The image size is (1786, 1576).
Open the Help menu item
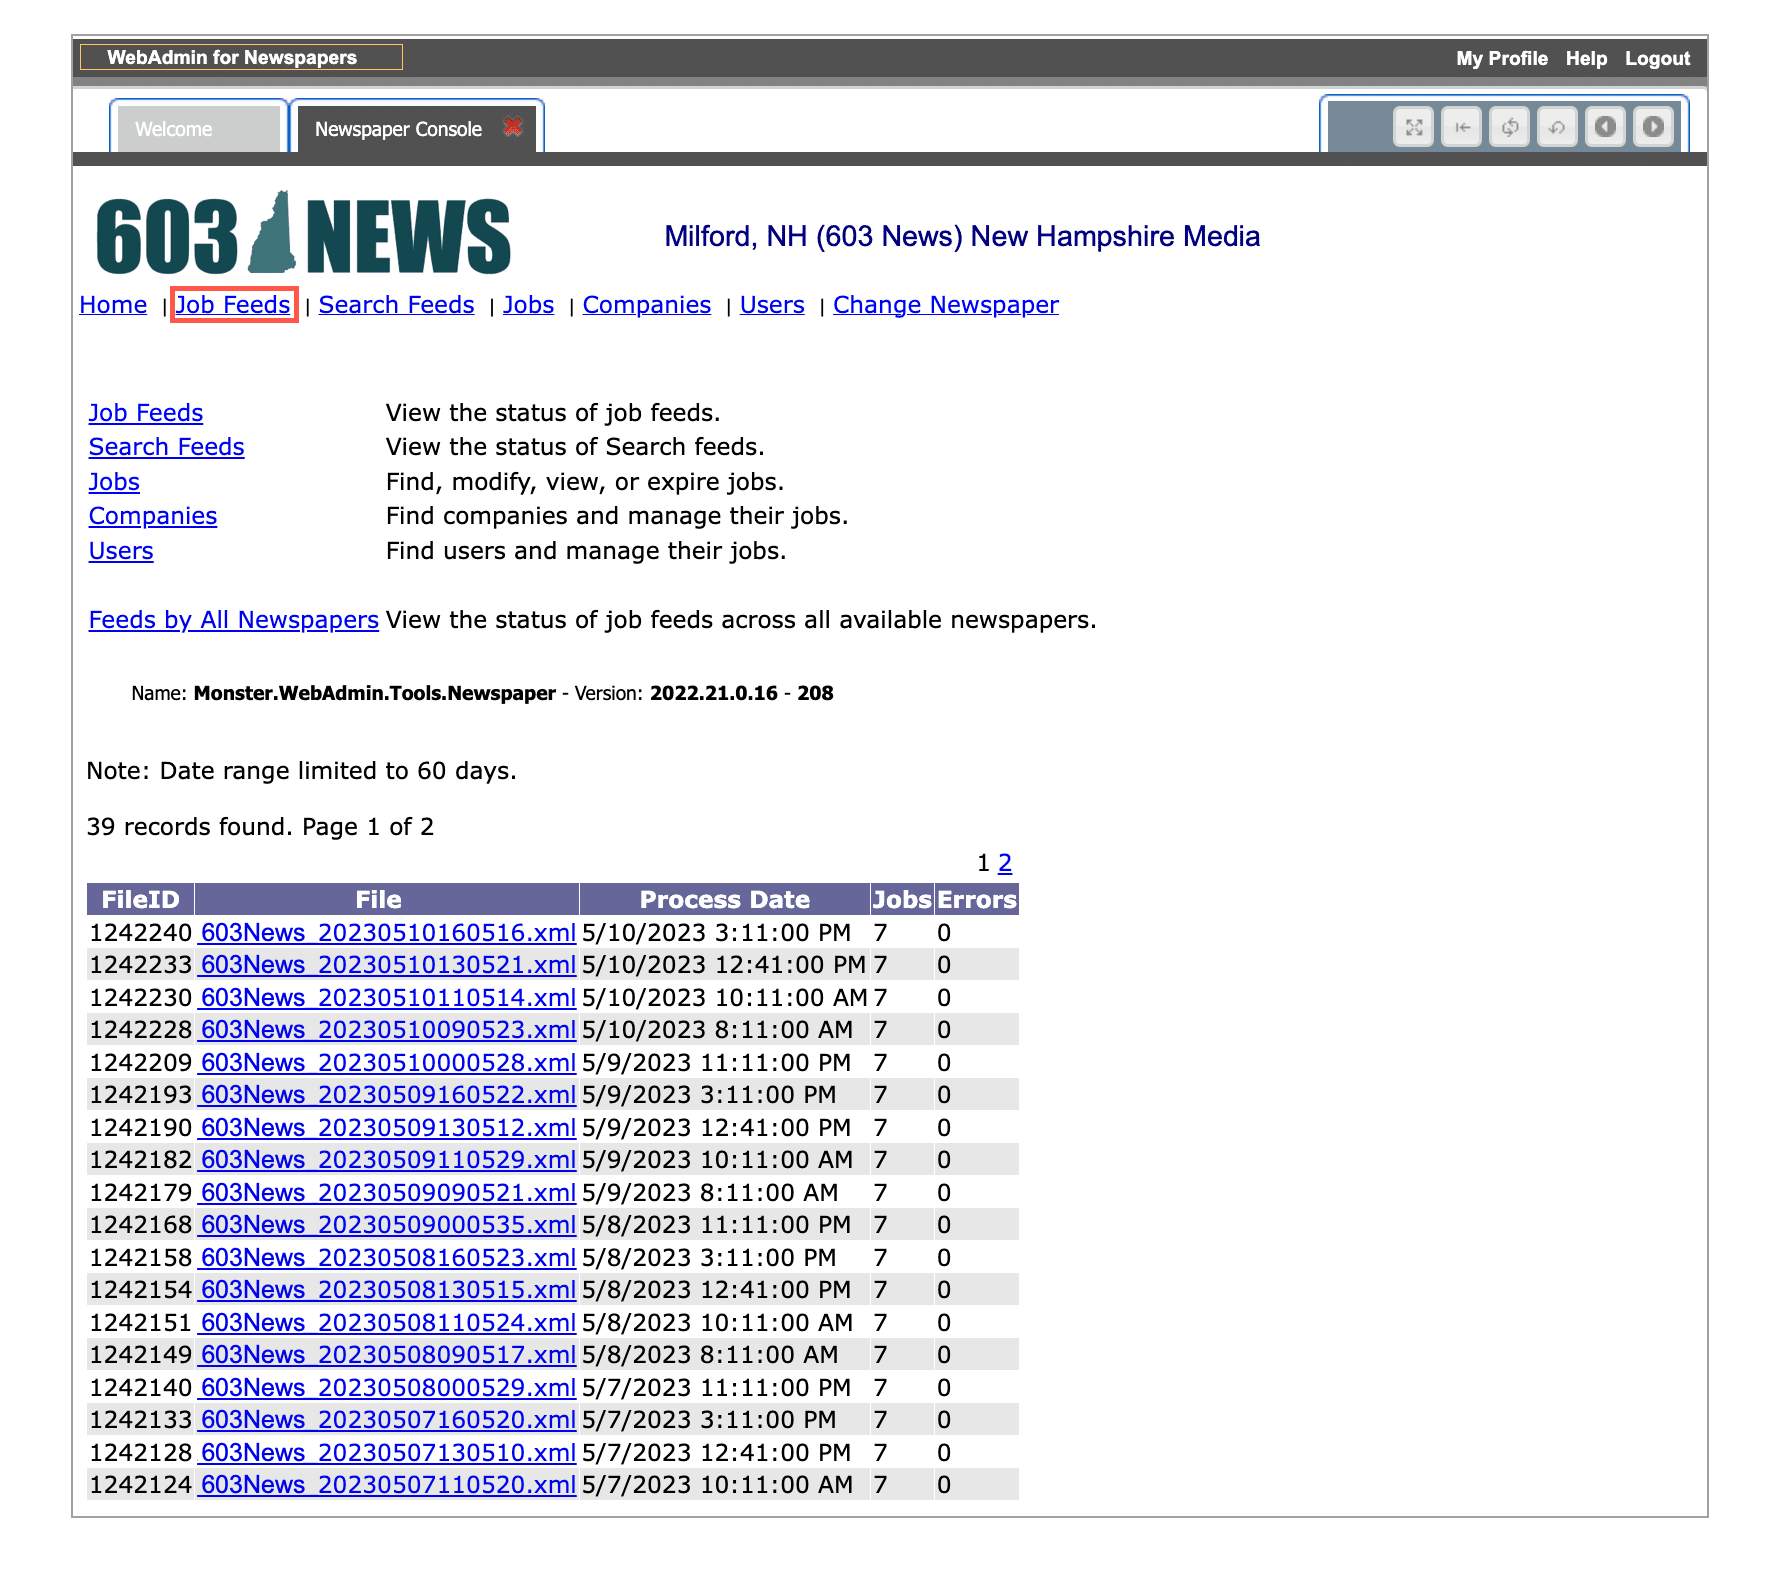pos(1586,58)
